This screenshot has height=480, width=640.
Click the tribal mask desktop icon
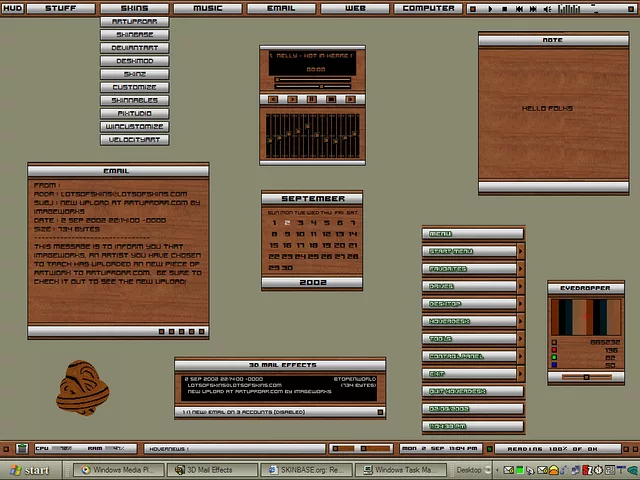click(82, 387)
